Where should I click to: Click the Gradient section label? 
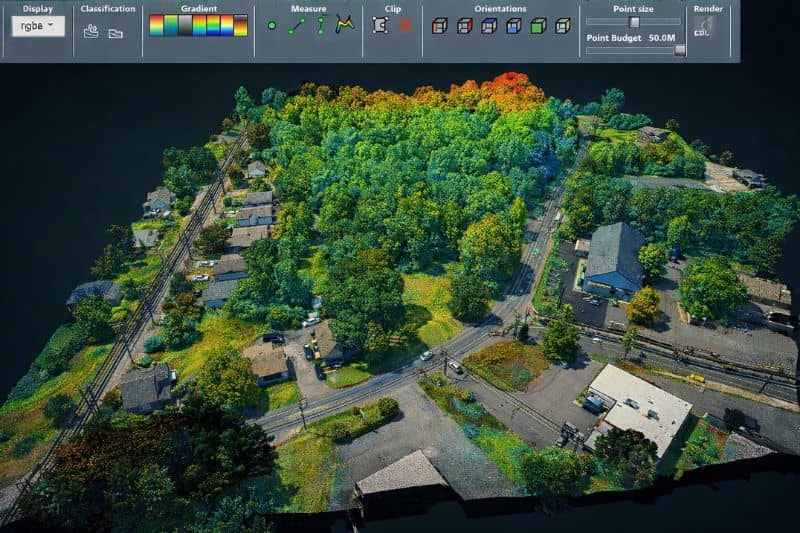[x=199, y=9]
